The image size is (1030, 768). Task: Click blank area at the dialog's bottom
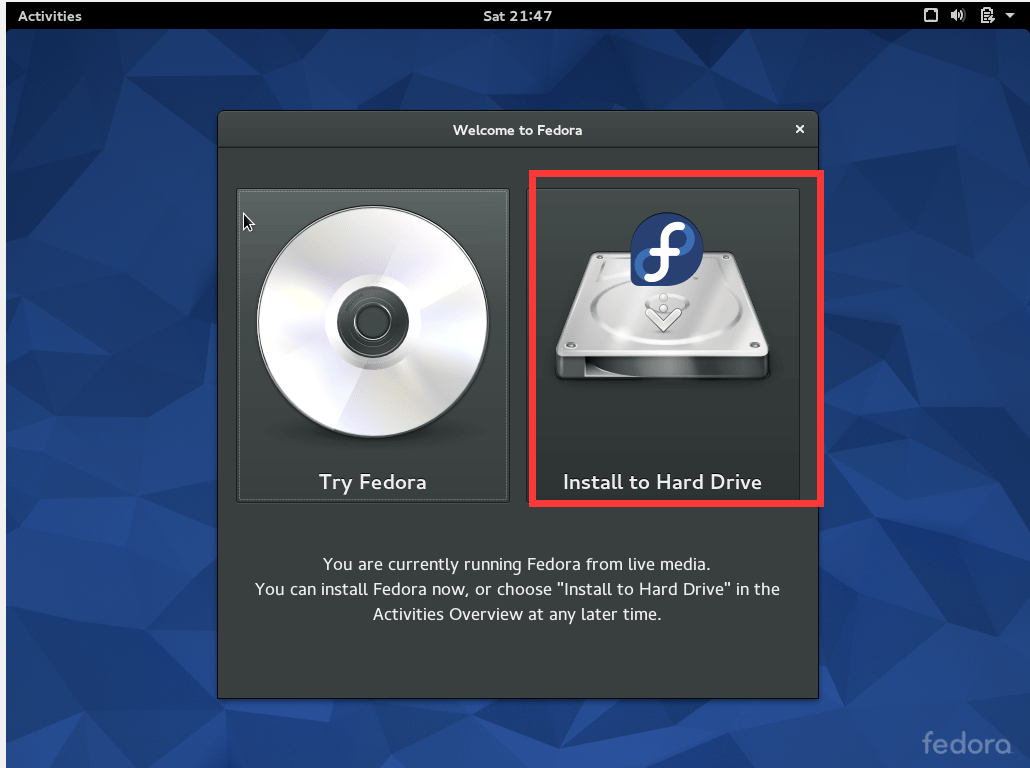517,665
